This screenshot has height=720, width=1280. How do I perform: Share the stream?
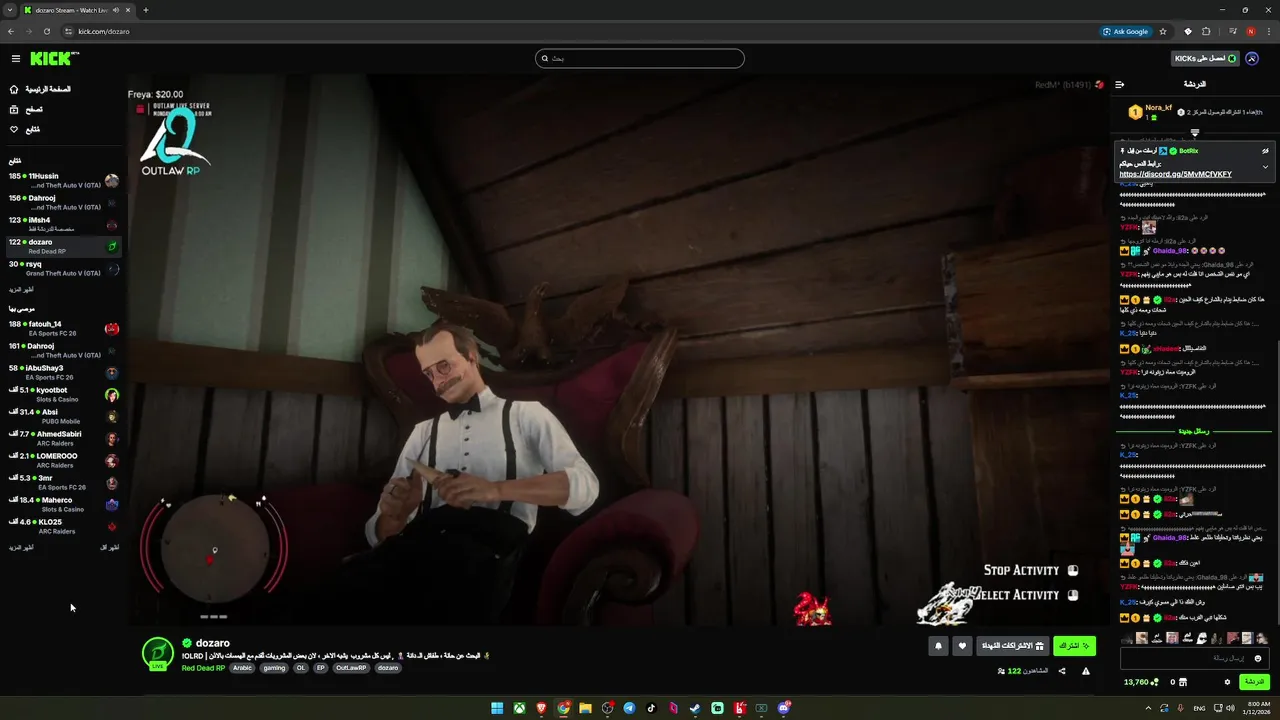pyautogui.click(x=1062, y=671)
